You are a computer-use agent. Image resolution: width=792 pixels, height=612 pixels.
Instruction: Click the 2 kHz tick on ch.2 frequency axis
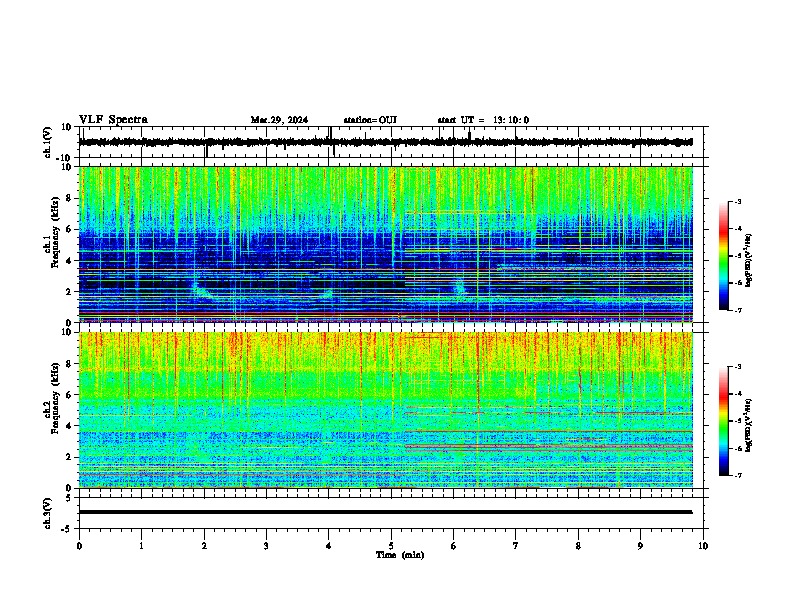[69, 457]
